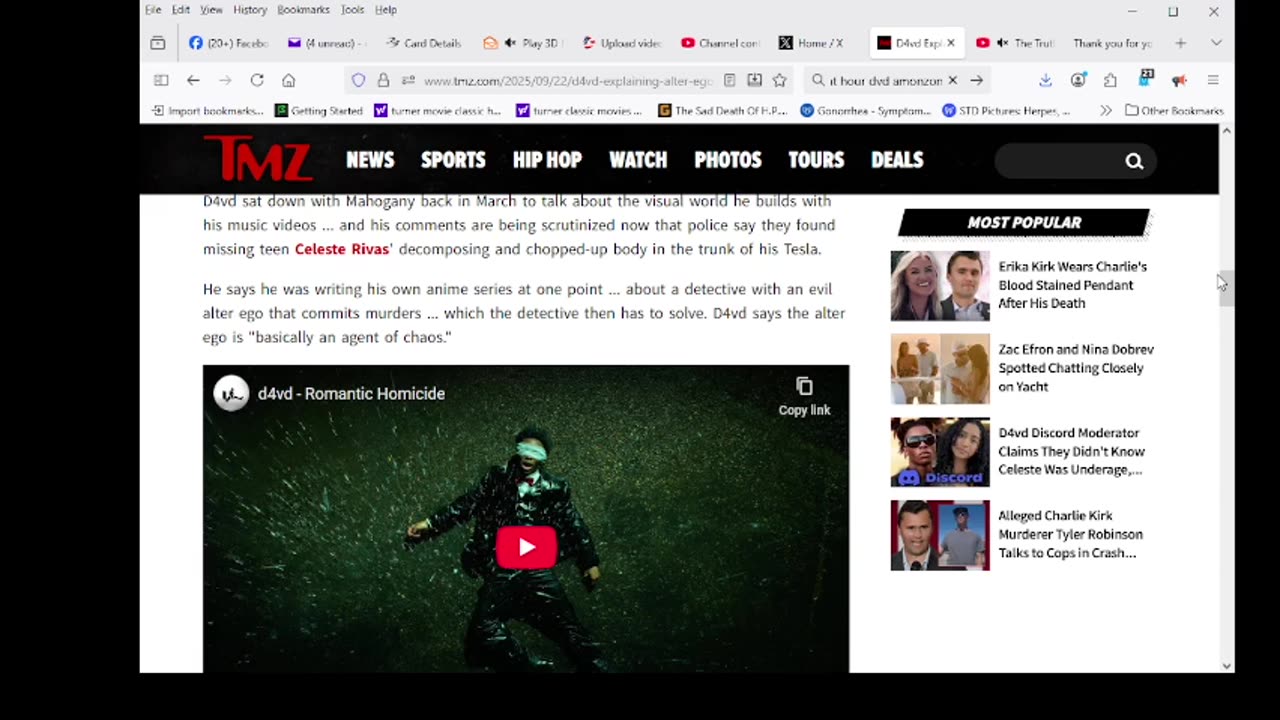Open the Edit menu
Image resolution: width=1280 pixels, height=720 pixels.
click(181, 10)
